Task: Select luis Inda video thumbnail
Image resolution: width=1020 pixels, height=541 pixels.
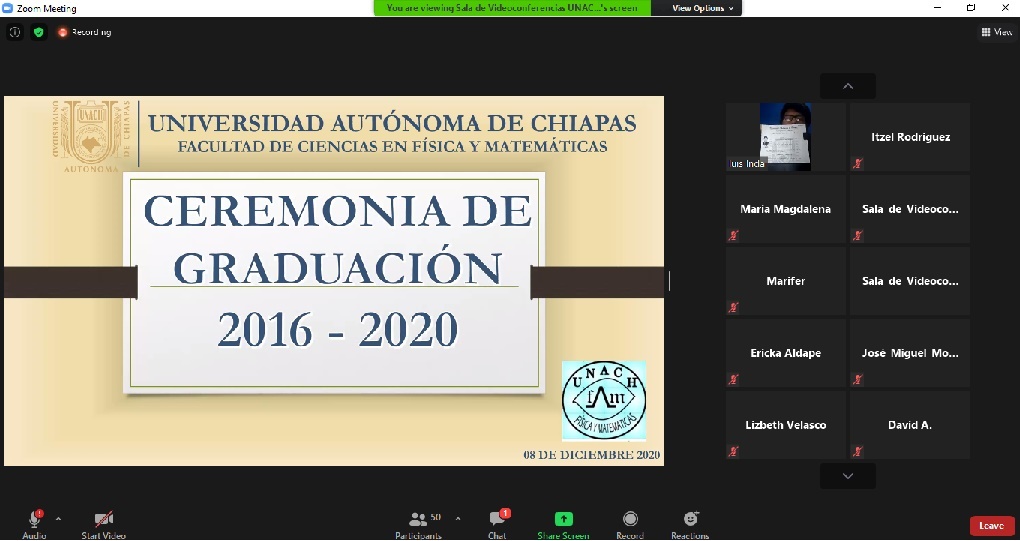Action: click(x=786, y=137)
